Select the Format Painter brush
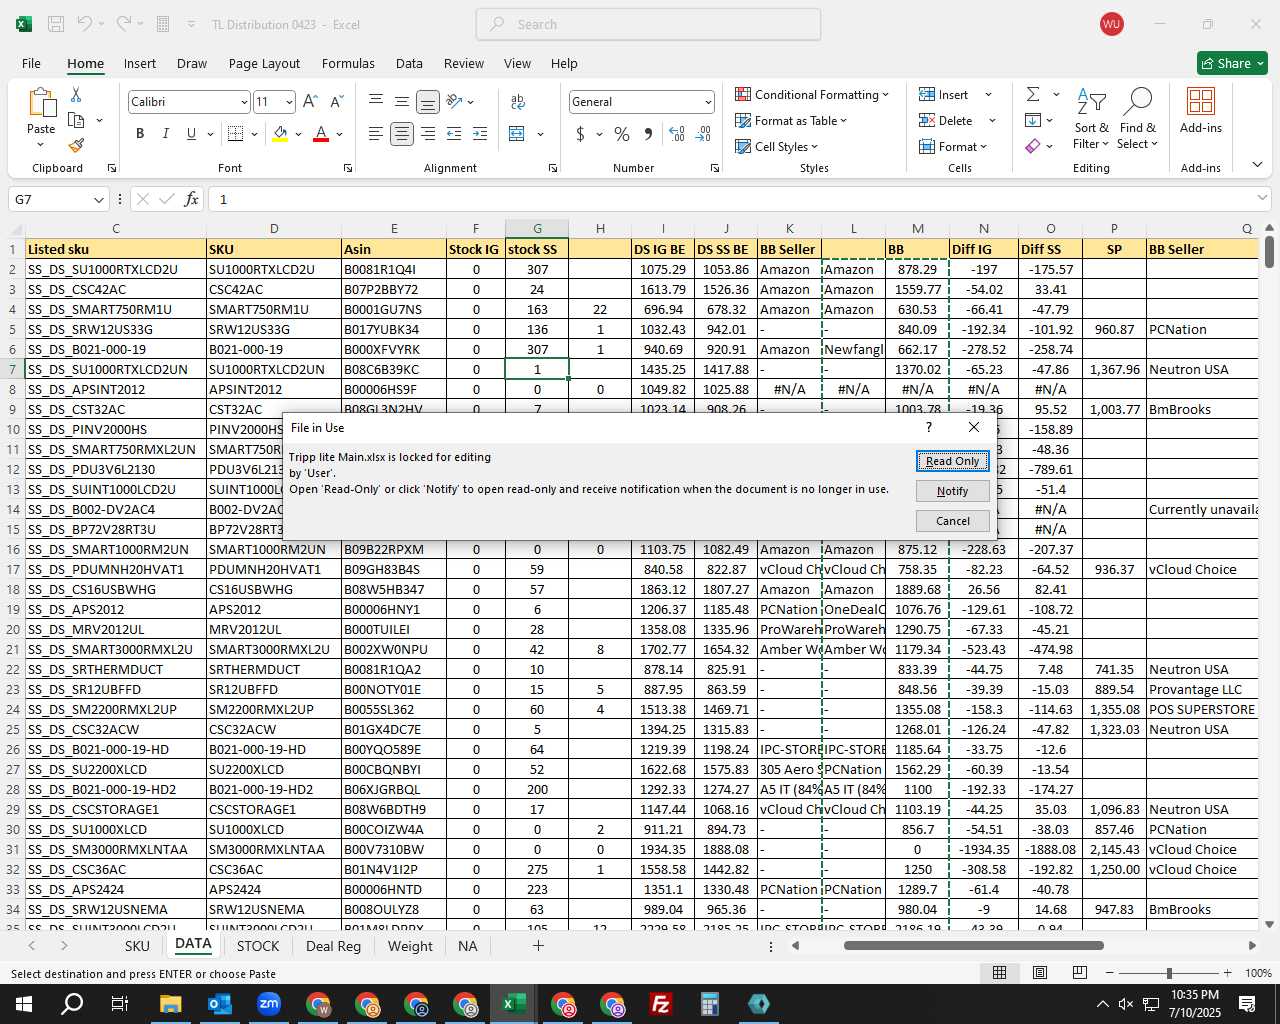The height and width of the screenshot is (1024, 1280). point(76,145)
